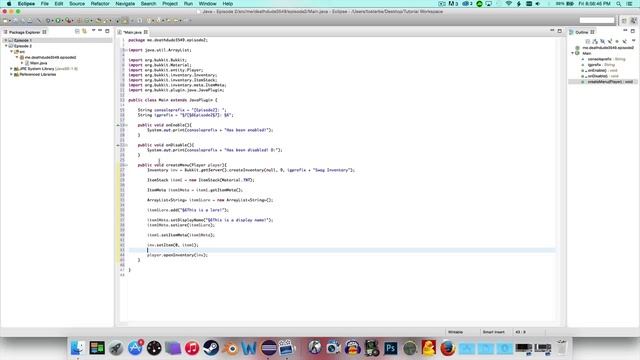
Task: Expand Referenced Libraries node
Action: (x=11, y=75)
